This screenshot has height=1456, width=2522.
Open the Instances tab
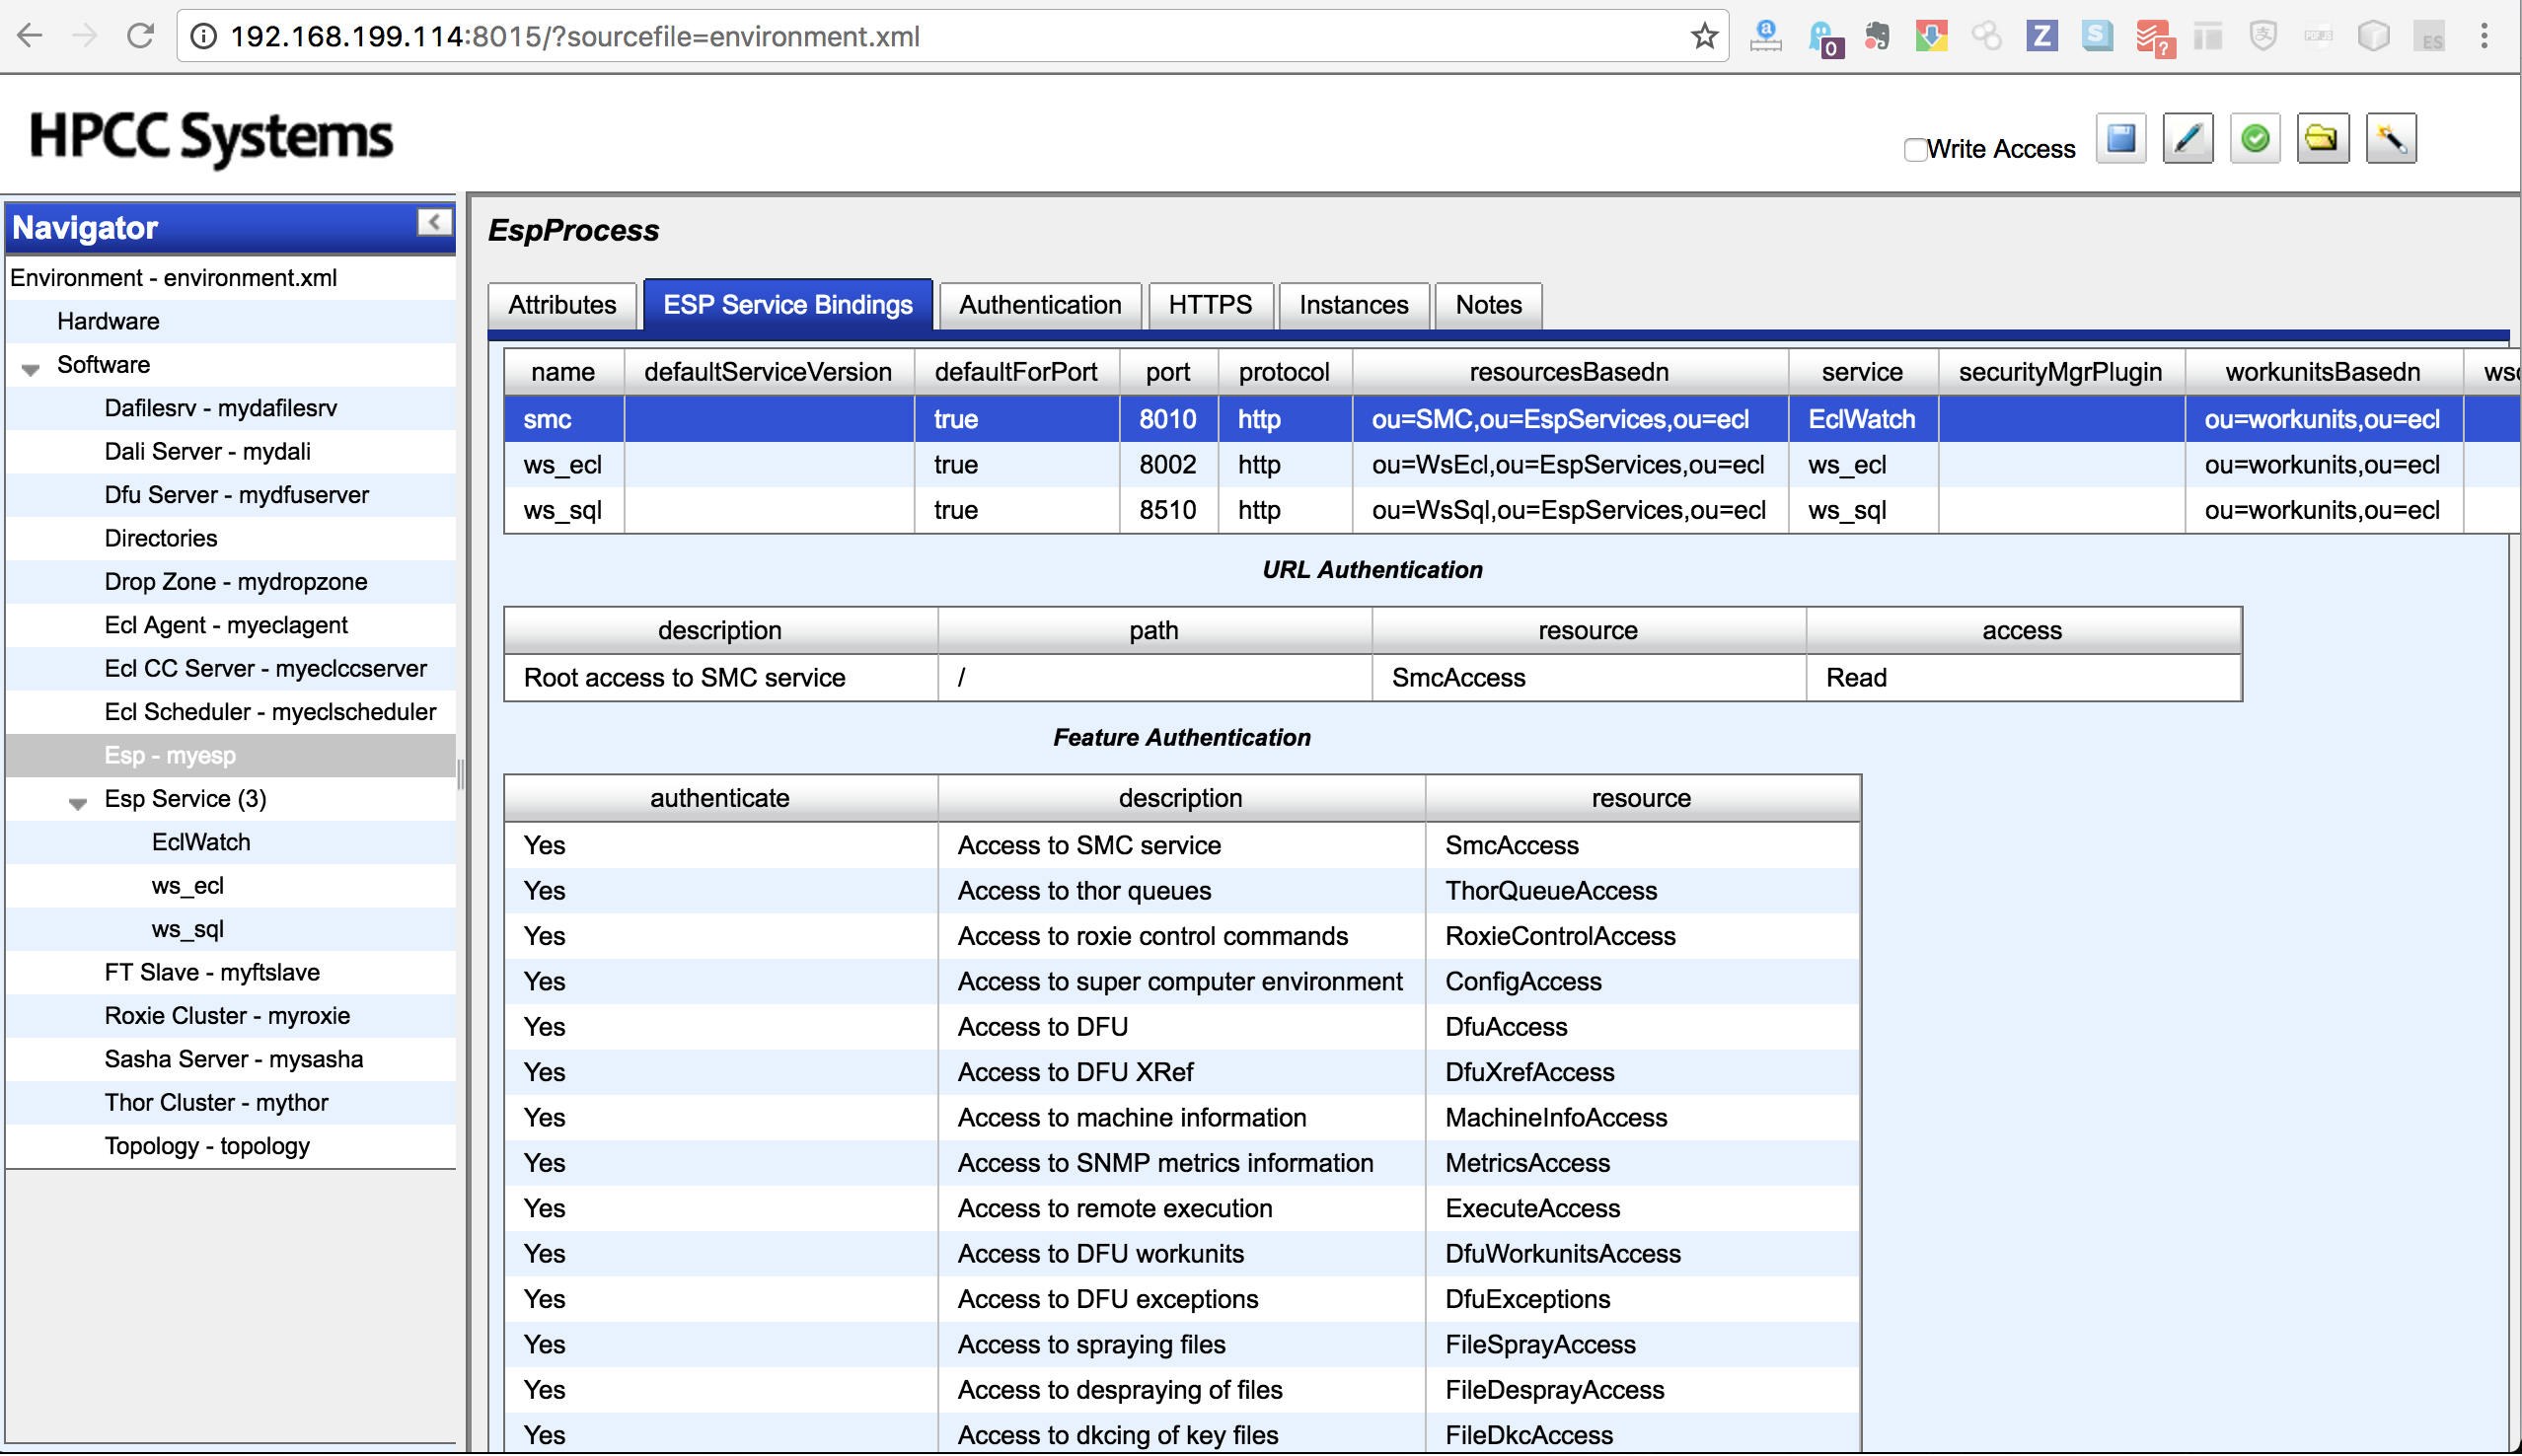[1353, 305]
